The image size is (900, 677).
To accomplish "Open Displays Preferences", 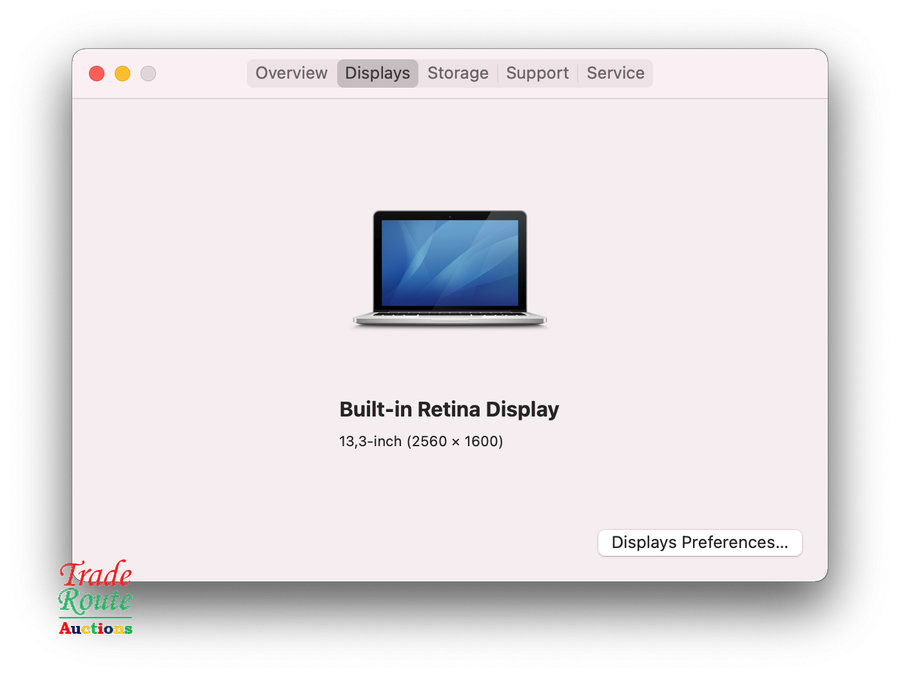I will [699, 542].
